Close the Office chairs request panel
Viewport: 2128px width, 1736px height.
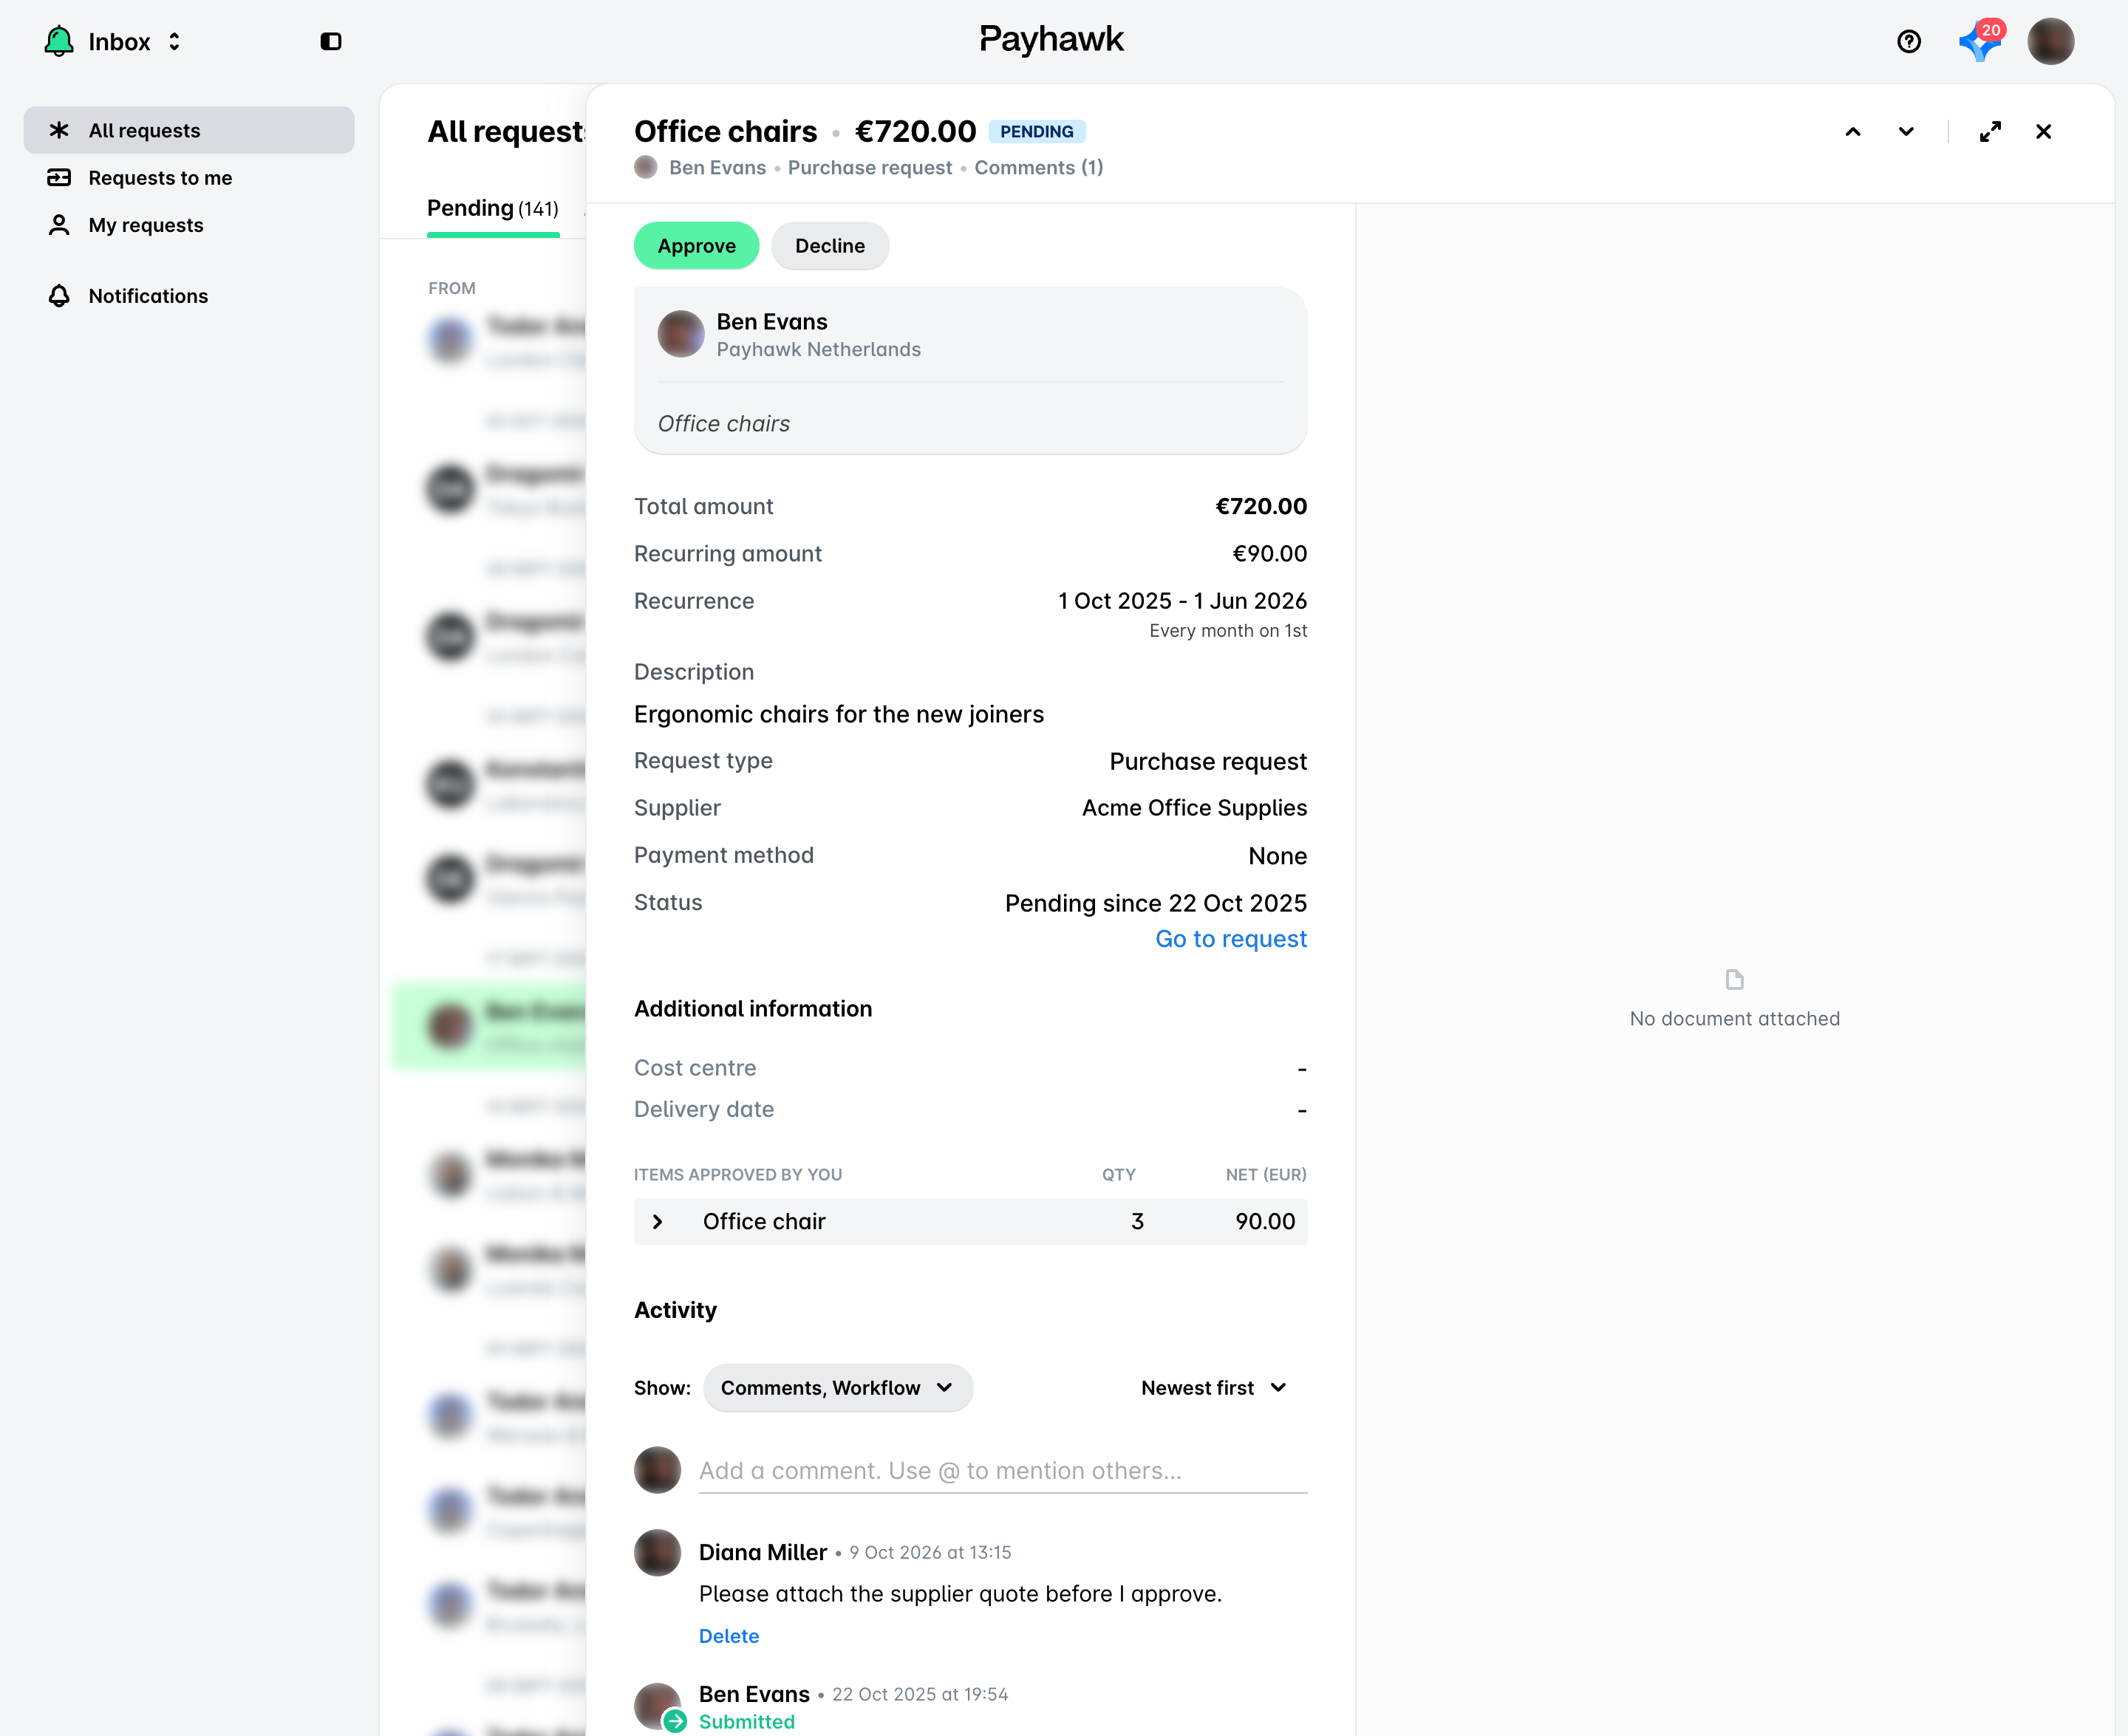(x=2043, y=132)
